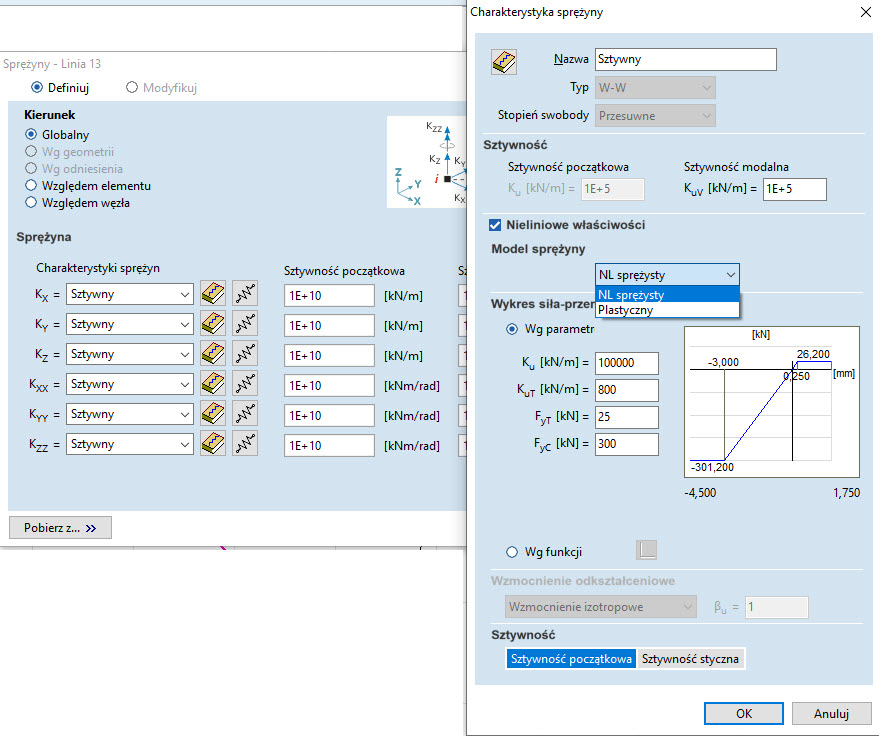Select the Względem elementu radio option
879x736 pixels.
(x=32, y=186)
